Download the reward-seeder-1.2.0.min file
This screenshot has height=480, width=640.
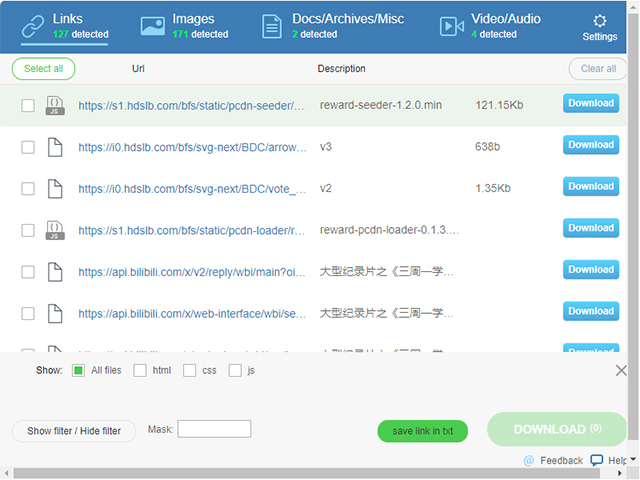[x=591, y=103]
